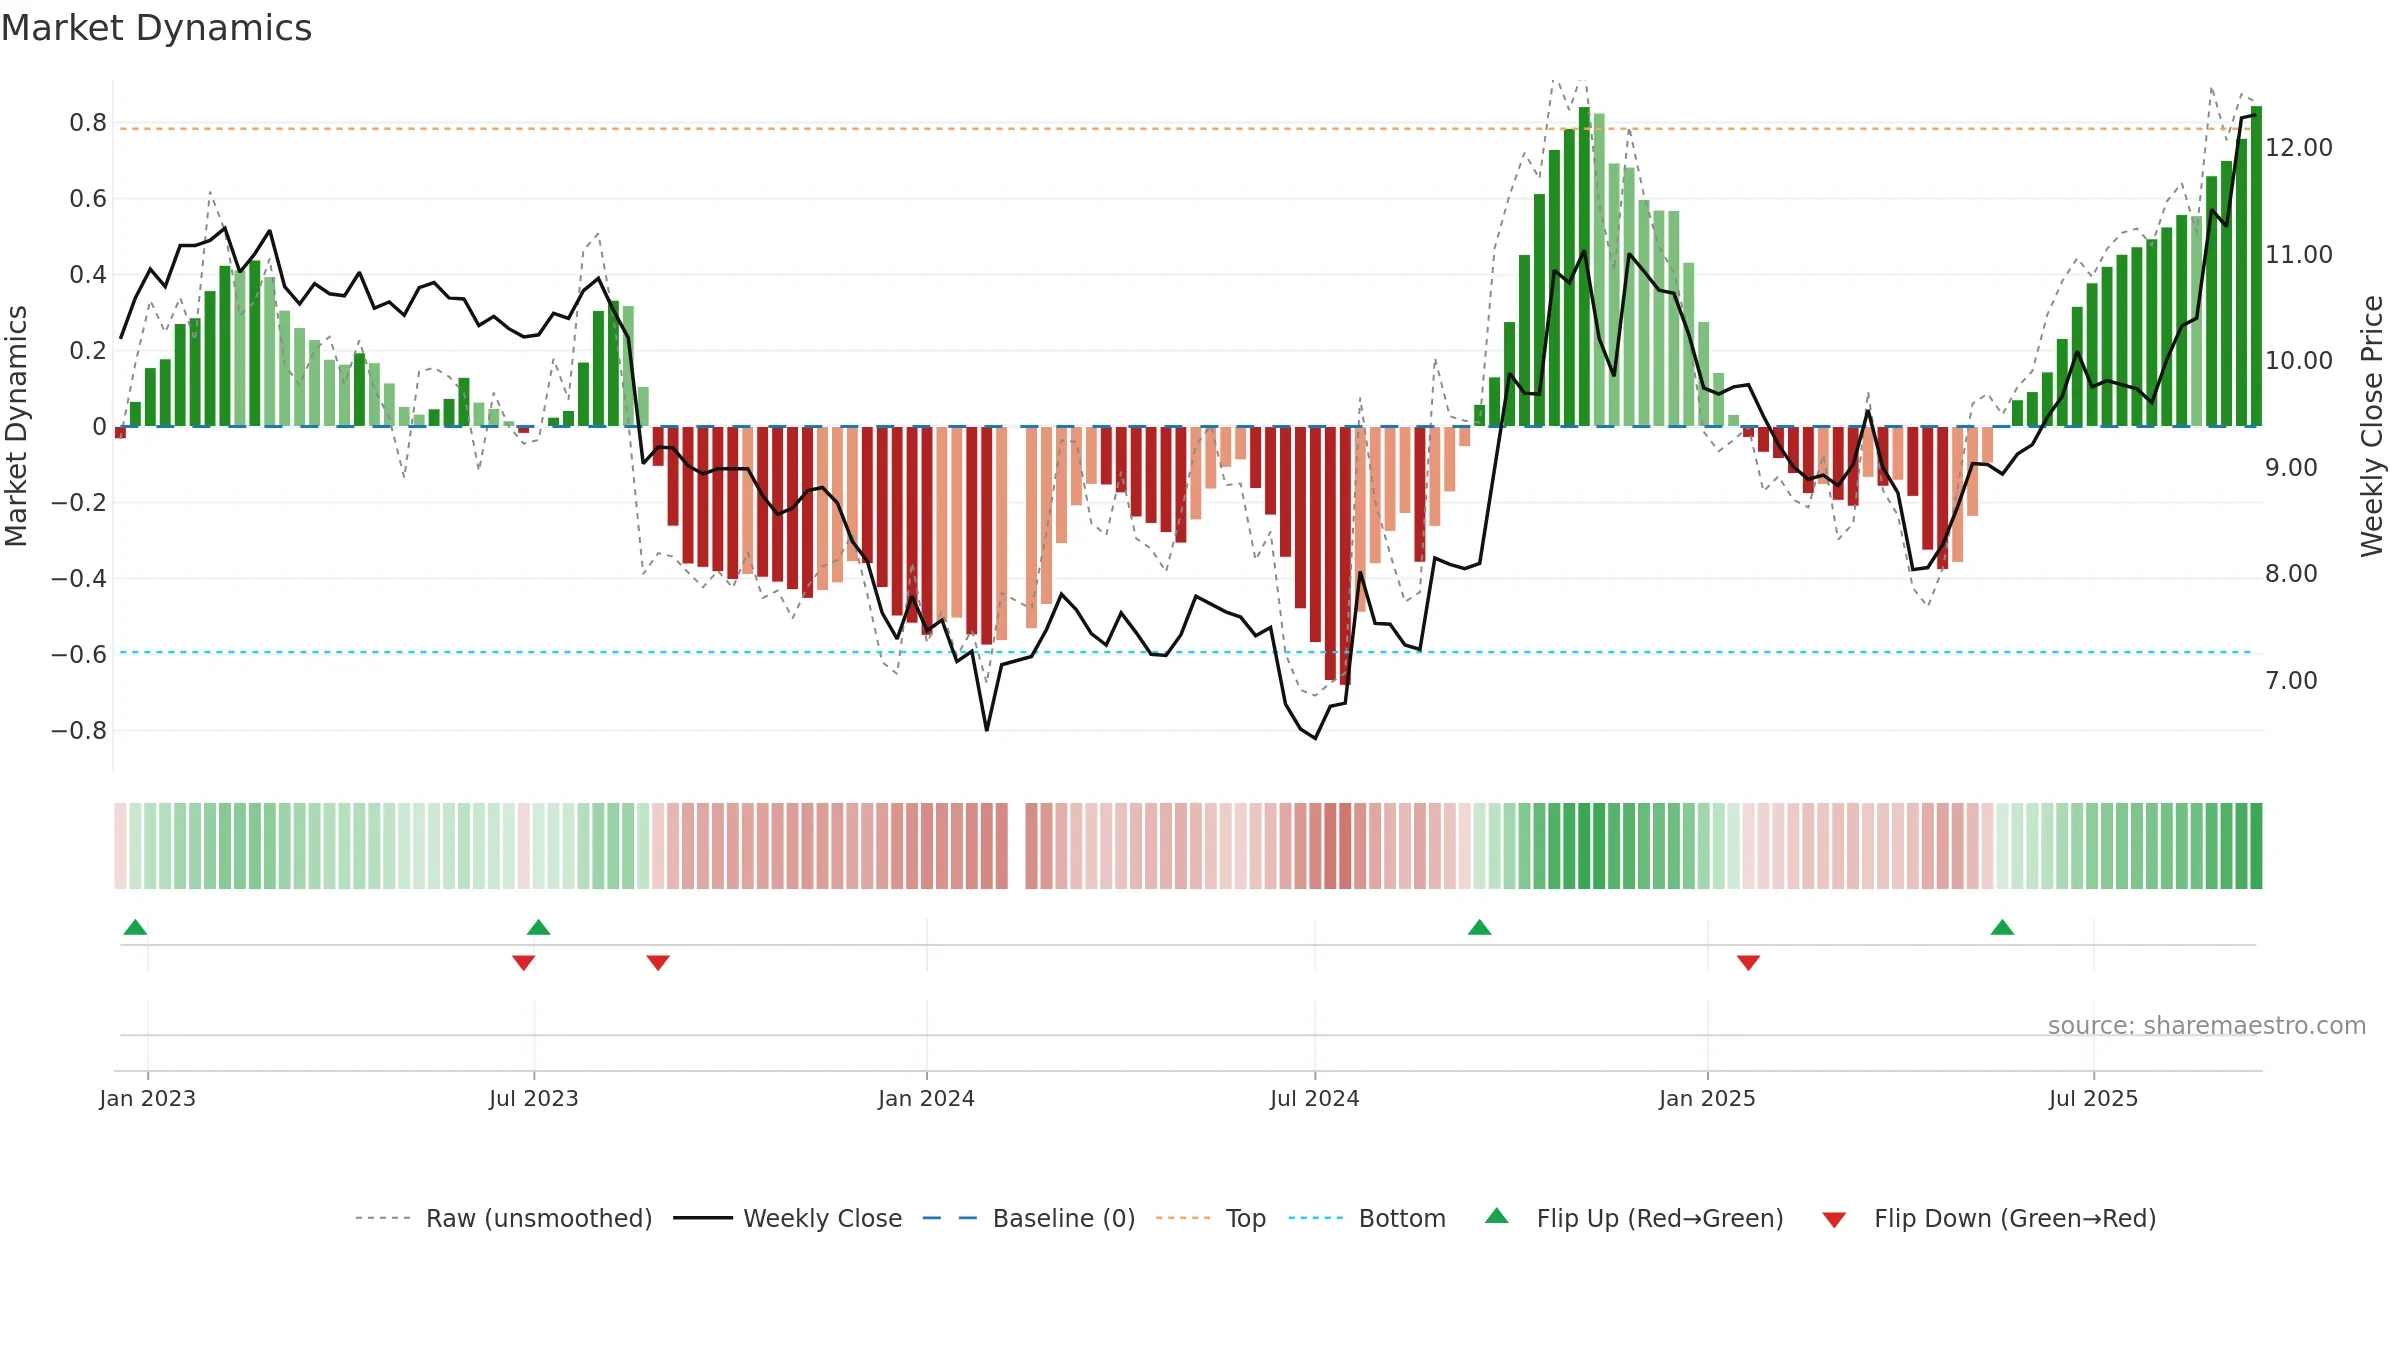Toggle the Baseline (0) legend entry

pos(1029,1218)
